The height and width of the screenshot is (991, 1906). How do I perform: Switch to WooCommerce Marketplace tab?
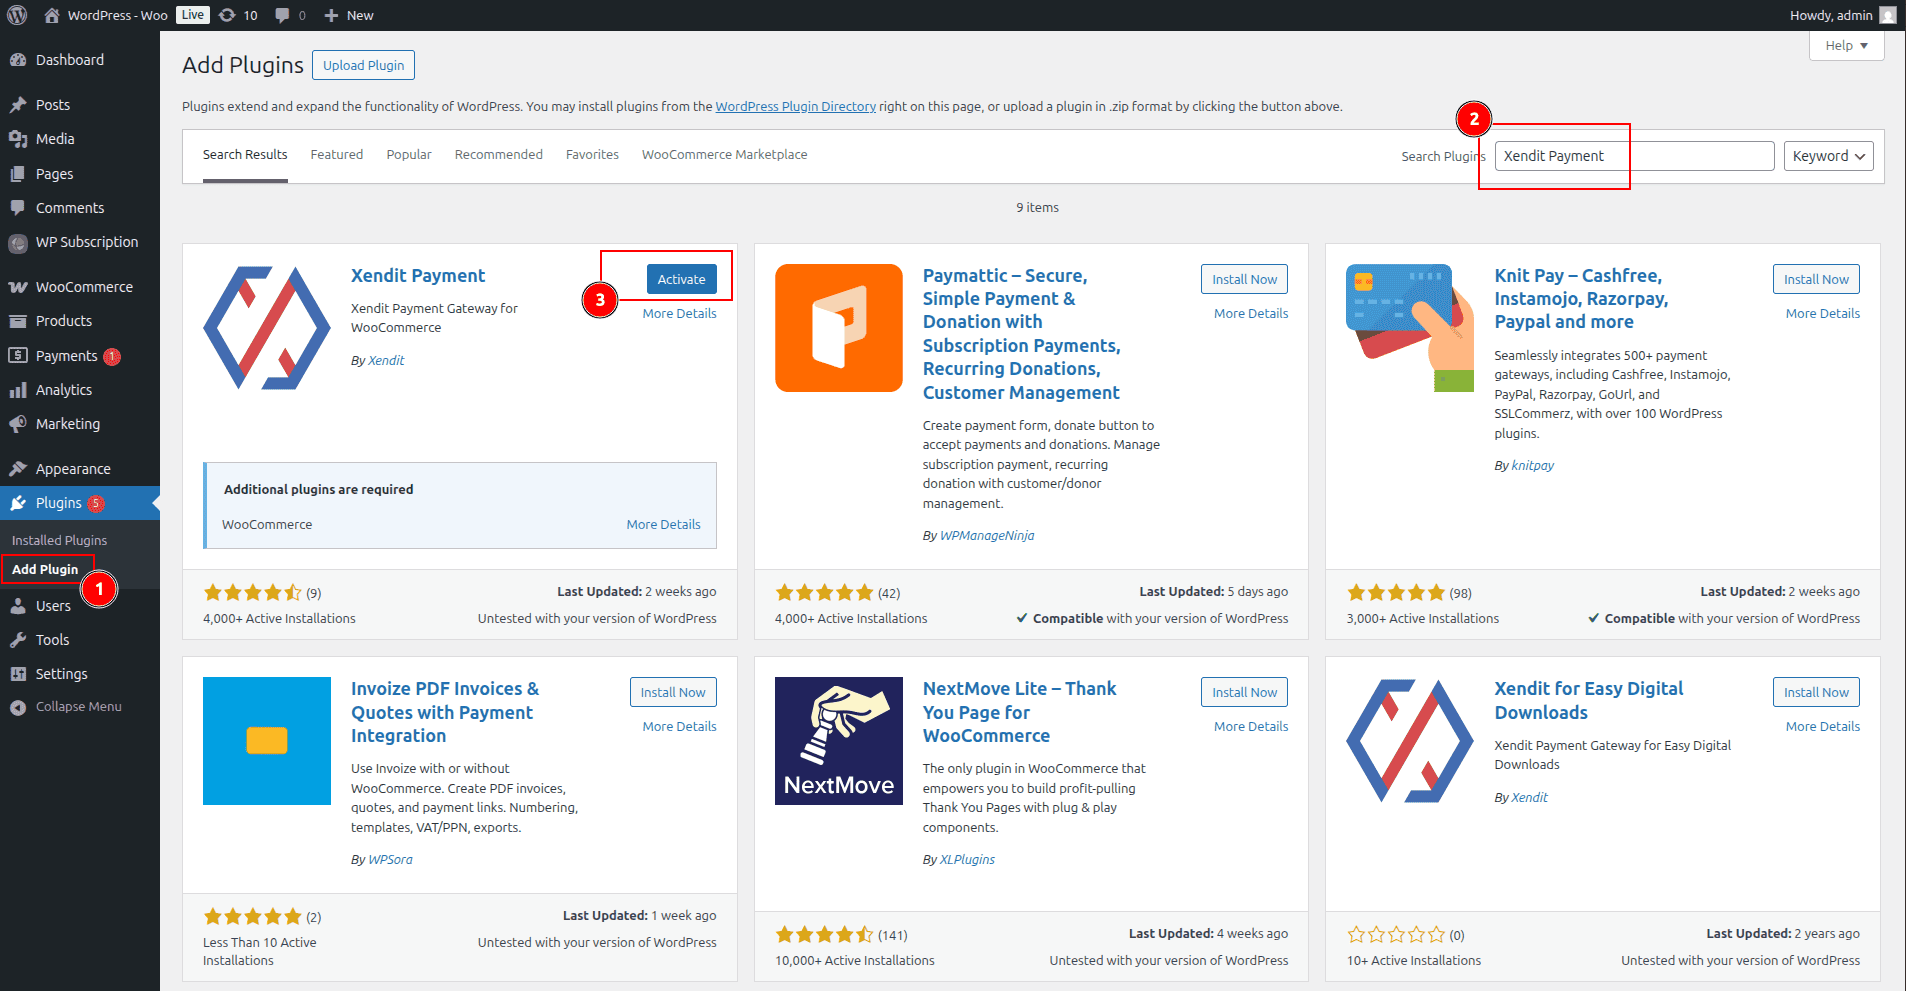[724, 155]
